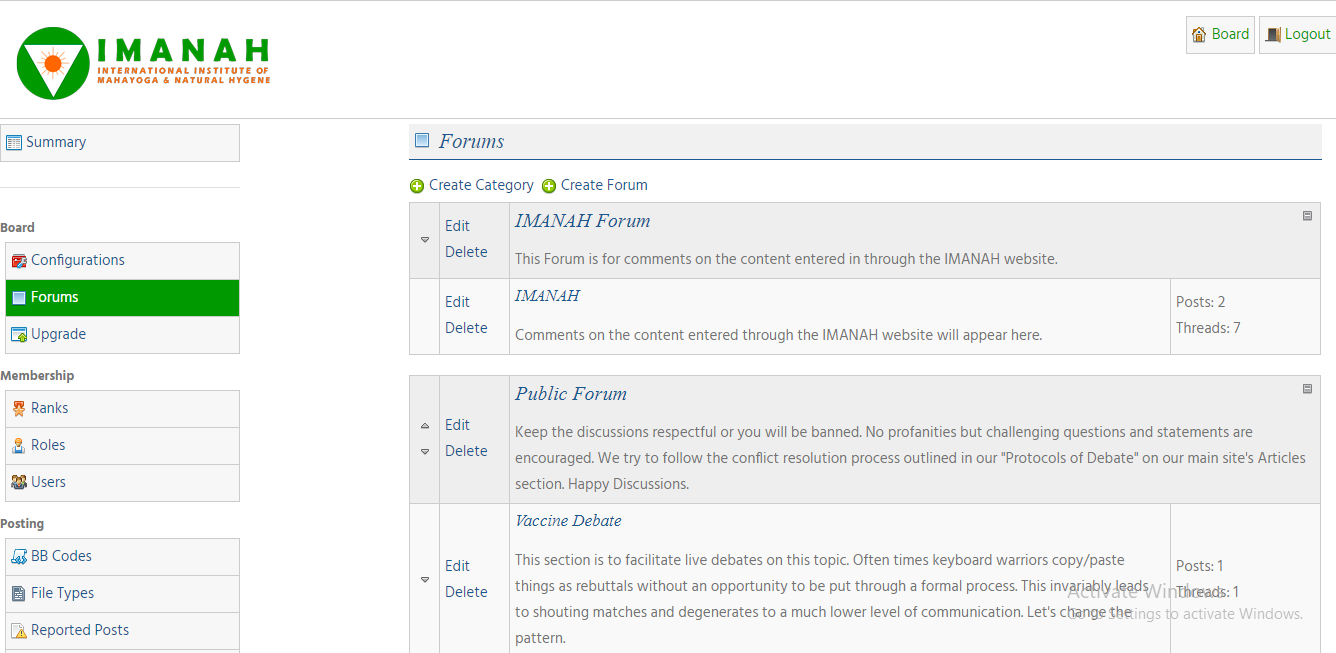Click the Logout button
This screenshot has width=1336, height=653.
1297,34
